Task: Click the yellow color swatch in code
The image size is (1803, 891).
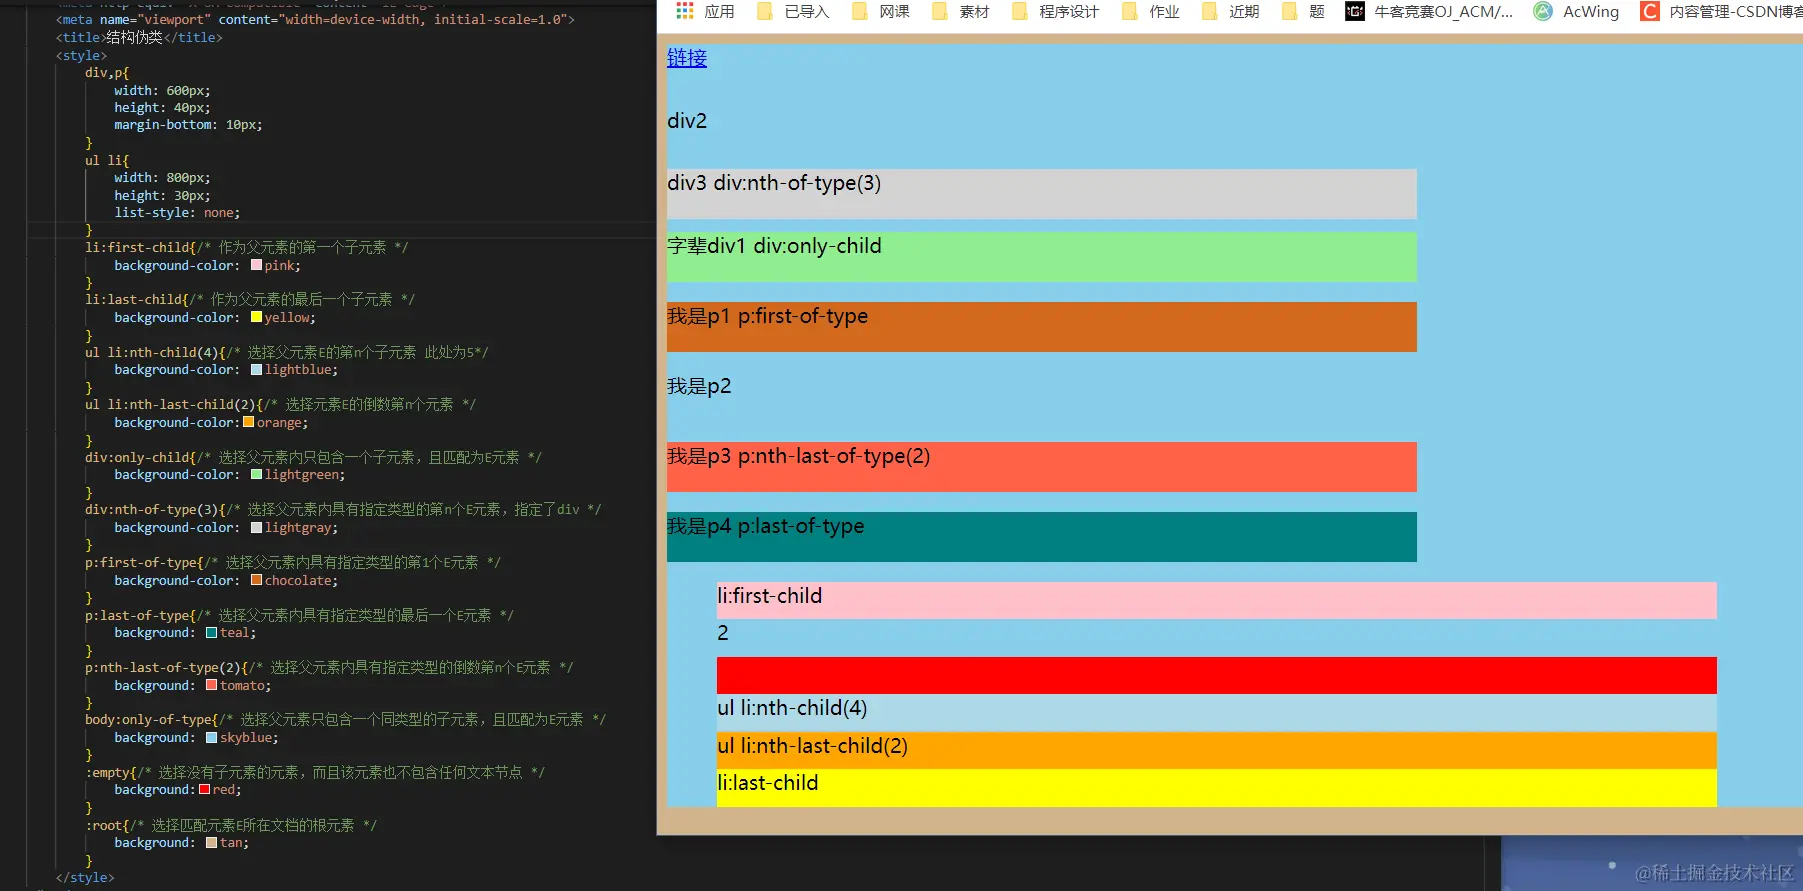Action: [257, 317]
